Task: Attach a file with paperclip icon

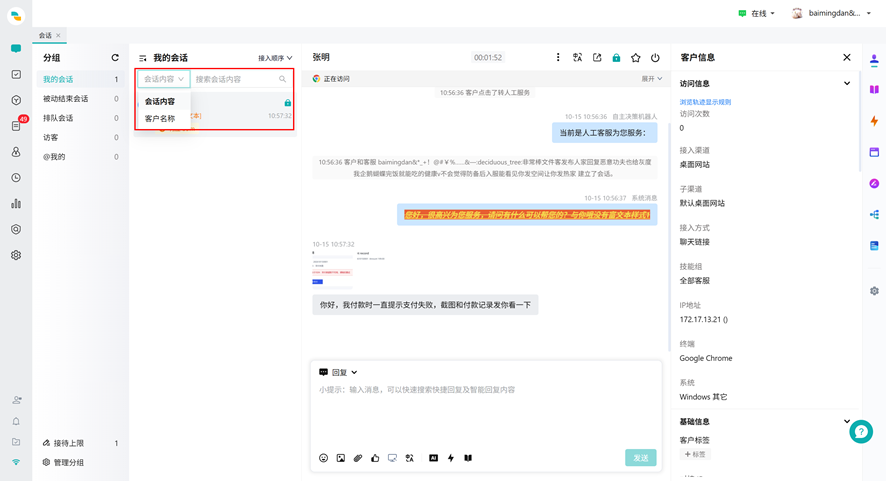Action: [358, 458]
